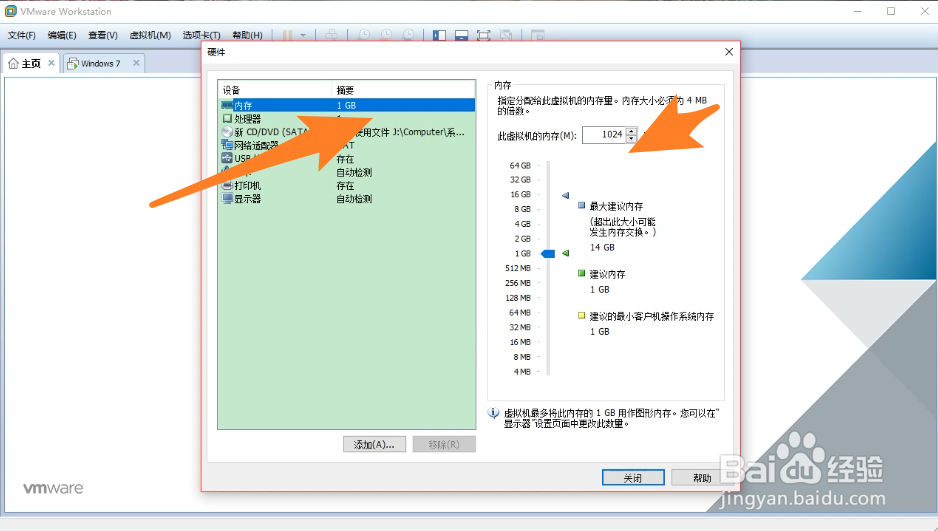Switch to the 主页 tab
Image resolution: width=938 pixels, height=531 pixels.
[x=31, y=63]
